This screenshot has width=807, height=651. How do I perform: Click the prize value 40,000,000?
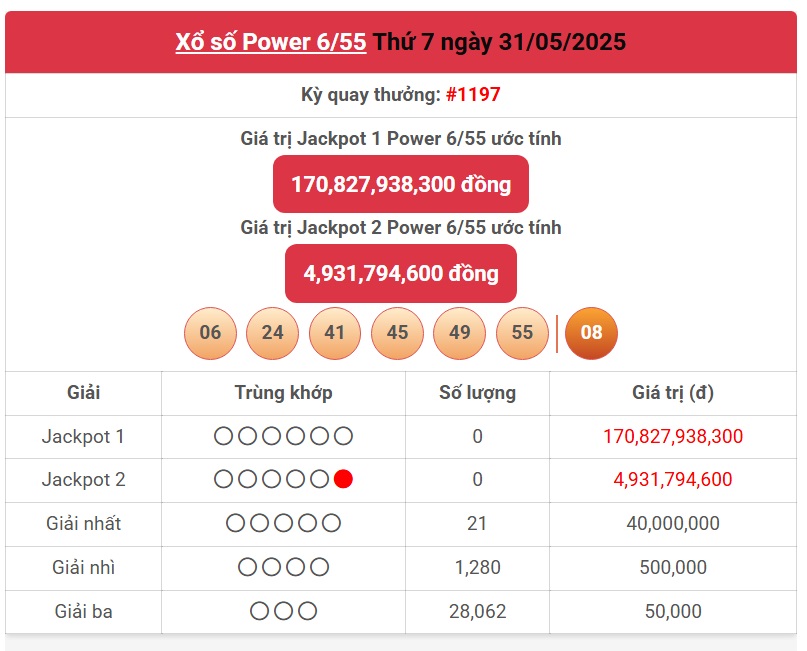(673, 523)
